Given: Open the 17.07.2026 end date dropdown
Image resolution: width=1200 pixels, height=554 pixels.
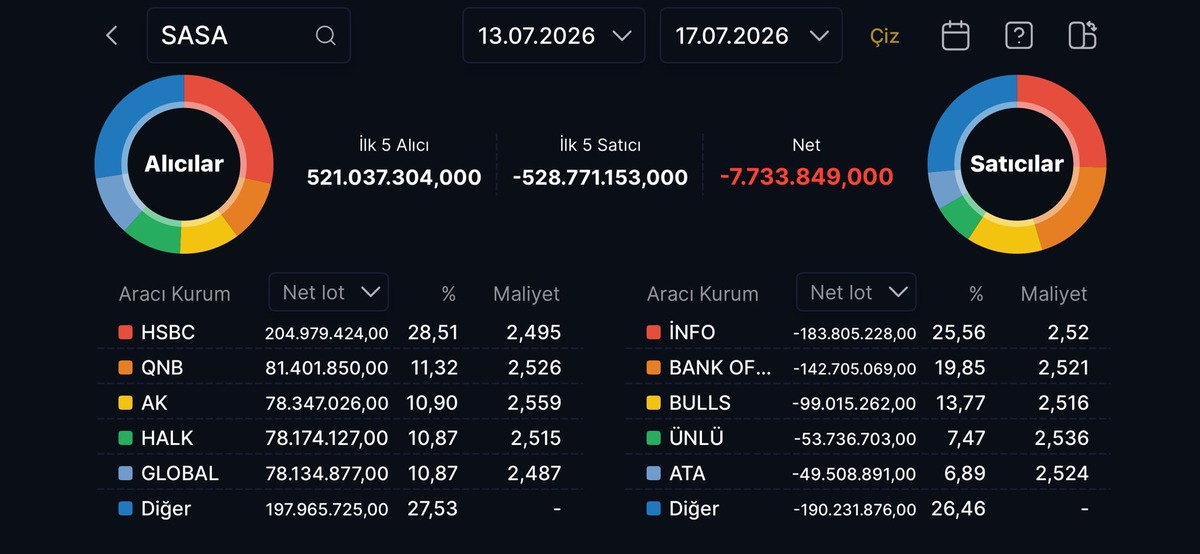Looking at the screenshot, I should tap(751, 36).
